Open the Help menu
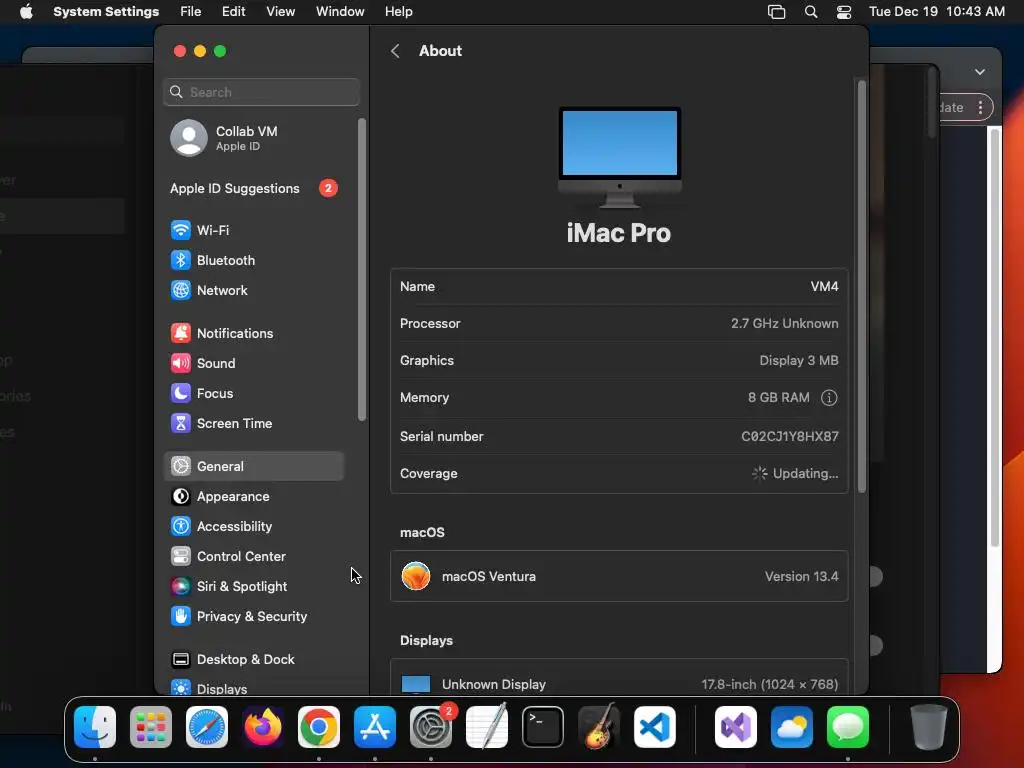The height and width of the screenshot is (768, 1024). click(398, 12)
